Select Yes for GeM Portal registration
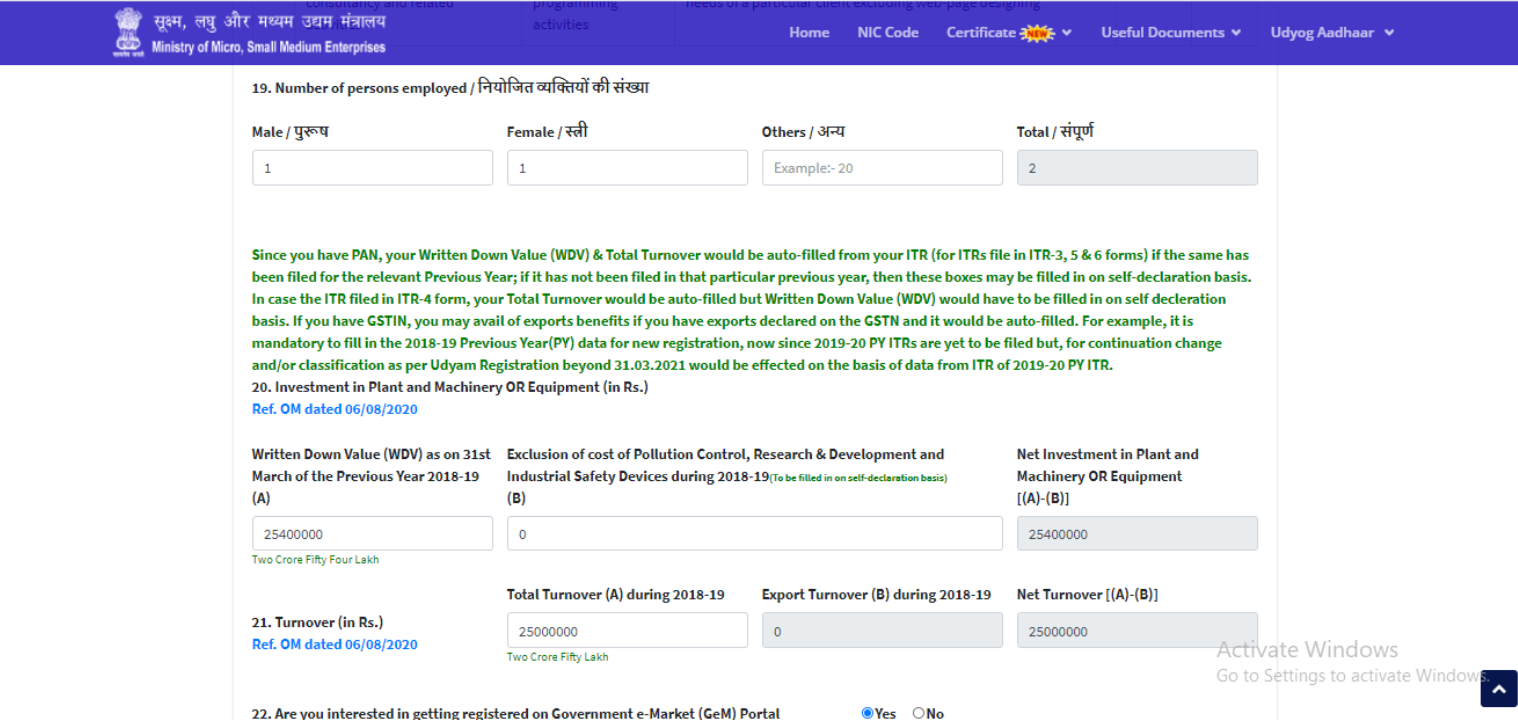Screen dimensions: 1518x720 (x=867, y=713)
